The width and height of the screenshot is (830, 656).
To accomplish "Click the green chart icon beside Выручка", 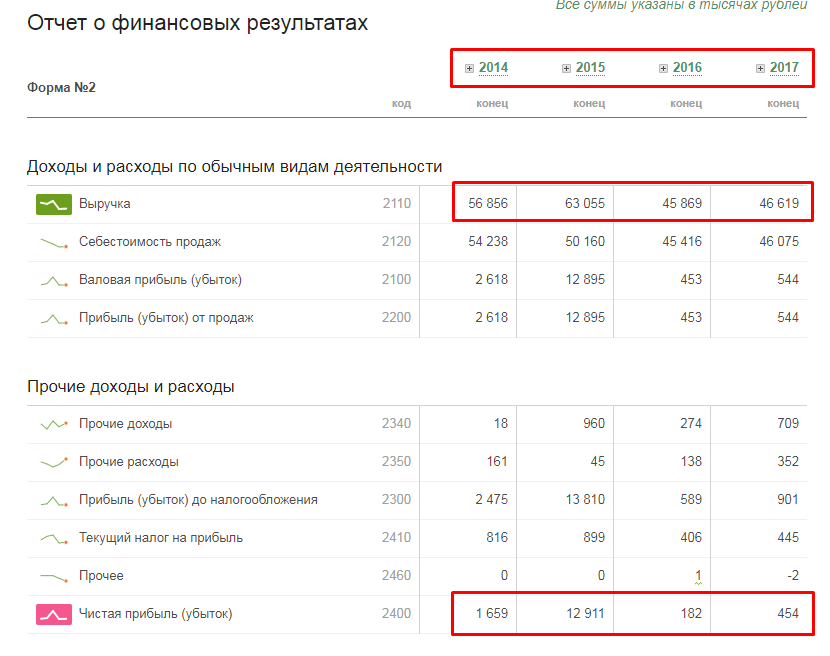I will coord(53,204).
